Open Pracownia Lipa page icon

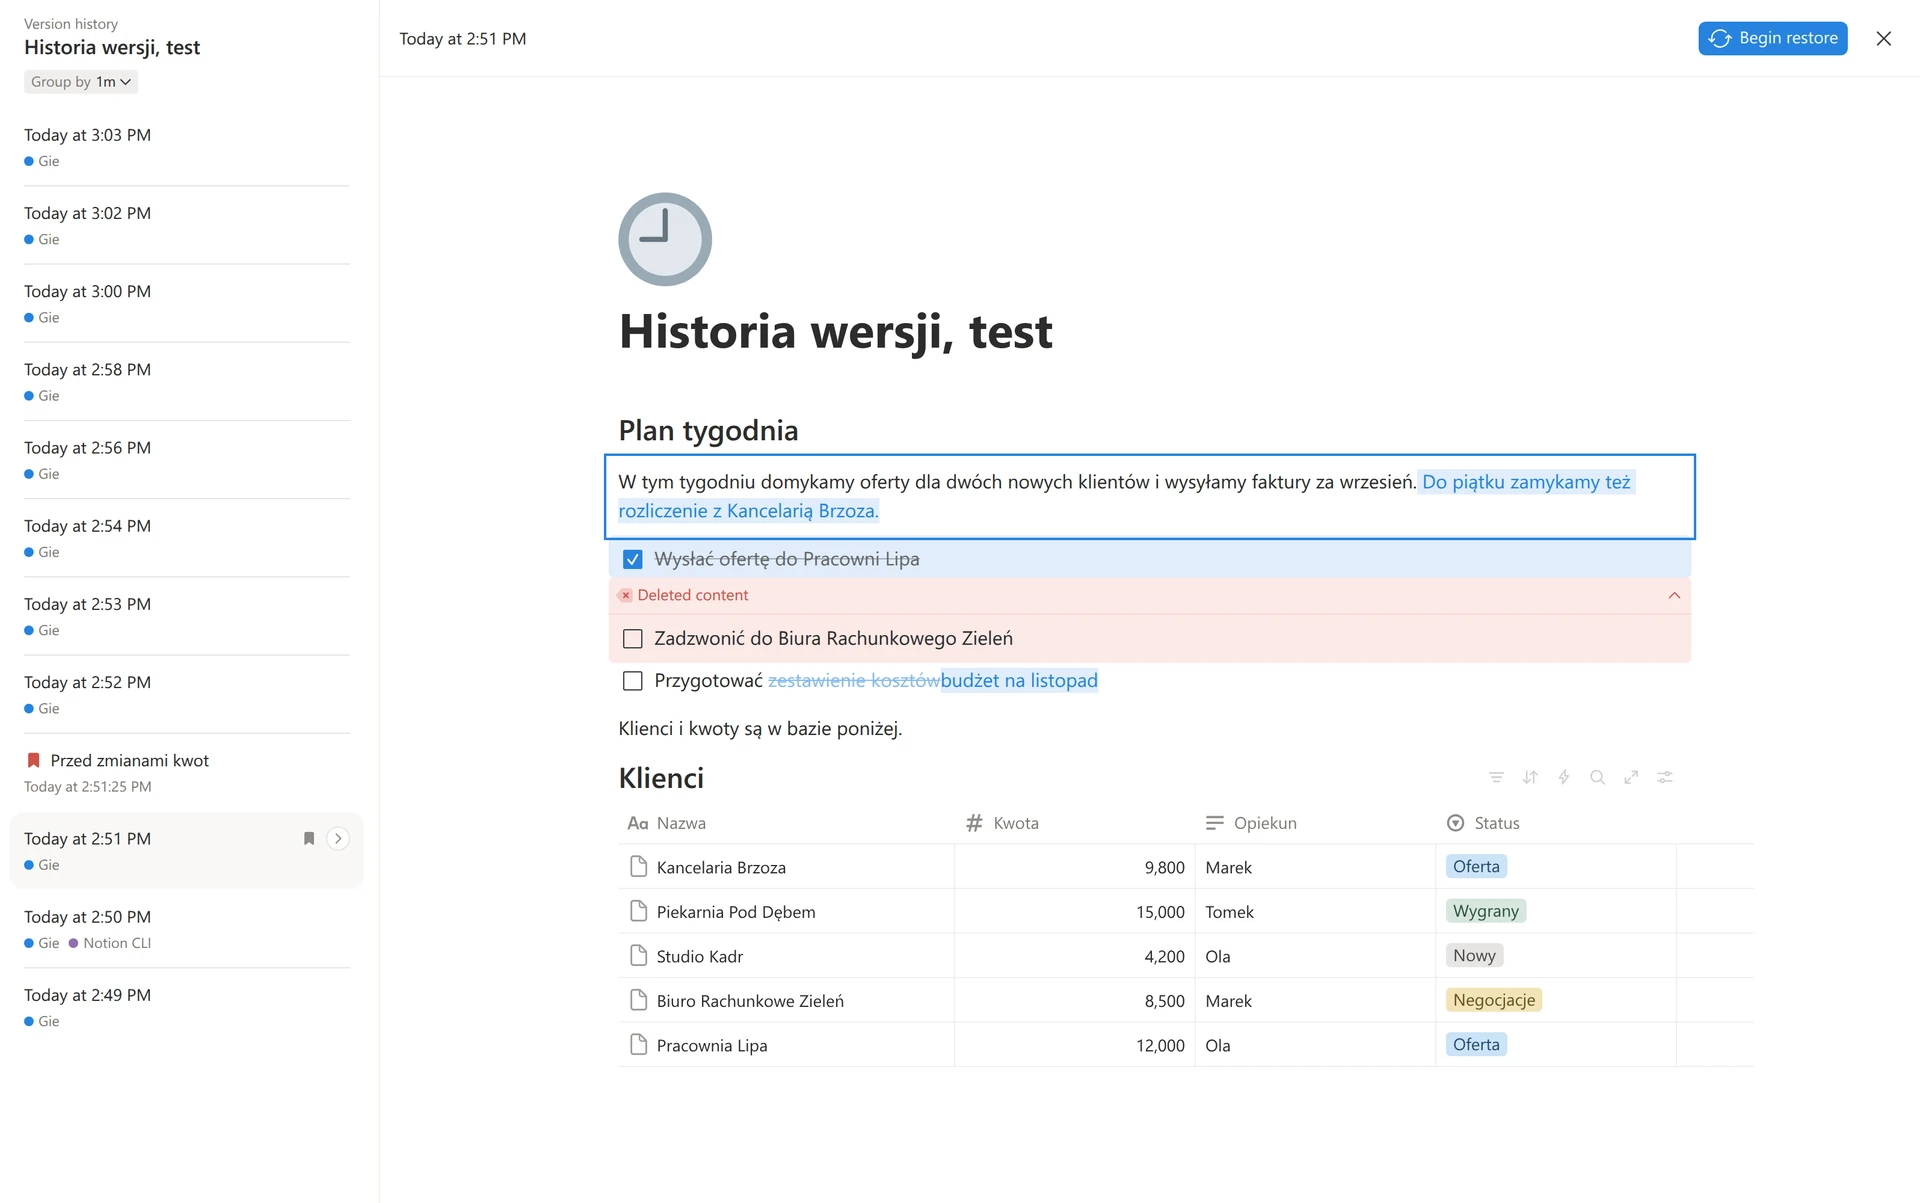(639, 1045)
